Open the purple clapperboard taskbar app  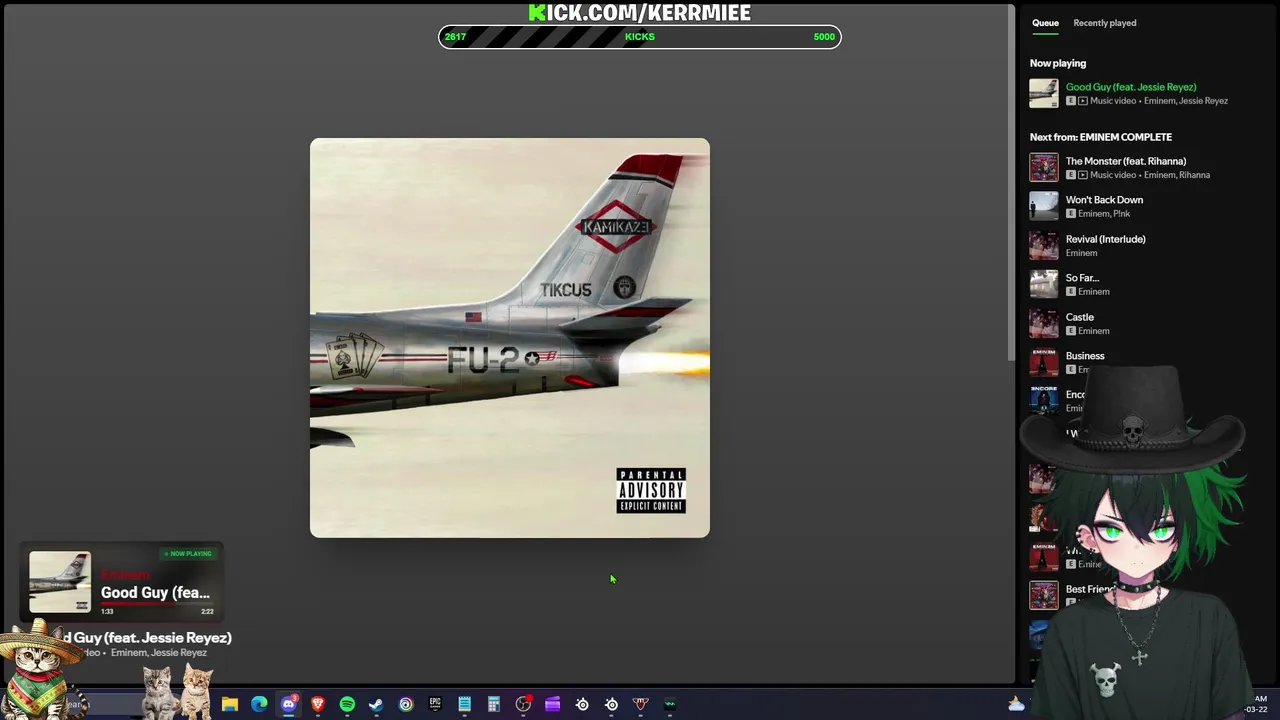click(552, 705)
